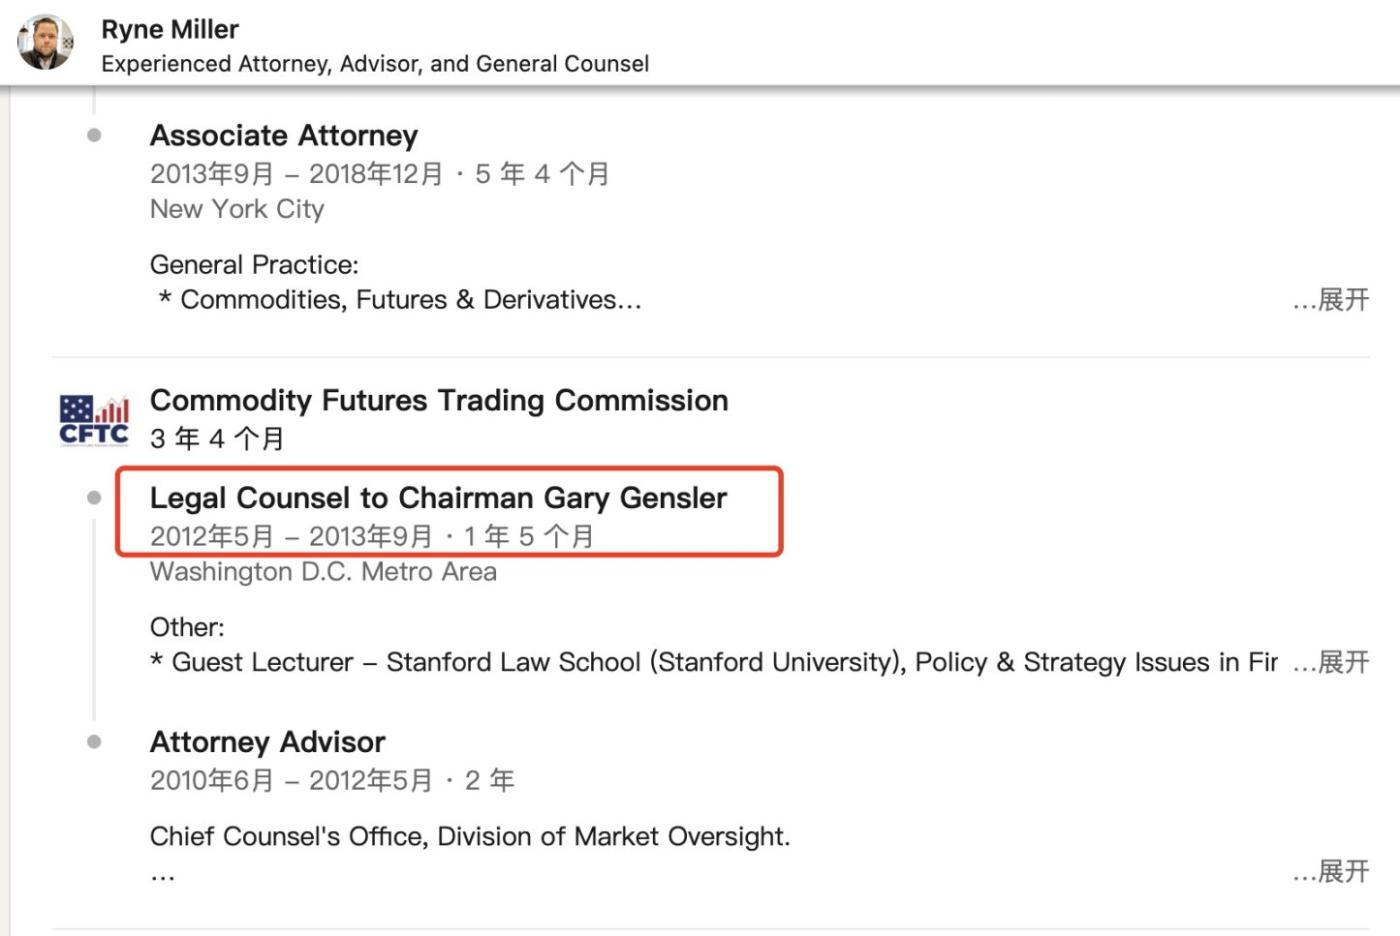Click the timeline dot beside Associate Attorney
Viewport: 1400px width, 936px height.
(94, 135)
